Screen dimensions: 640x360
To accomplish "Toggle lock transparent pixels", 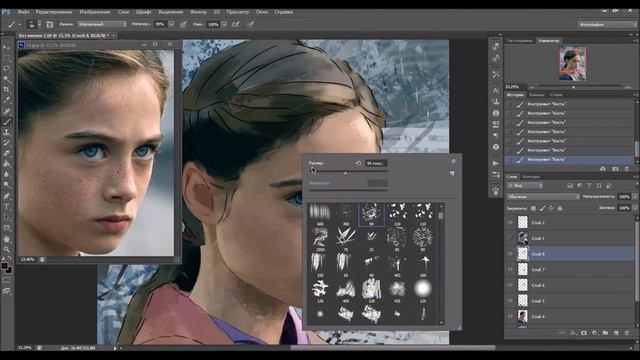I will click(x=533, y=208).
